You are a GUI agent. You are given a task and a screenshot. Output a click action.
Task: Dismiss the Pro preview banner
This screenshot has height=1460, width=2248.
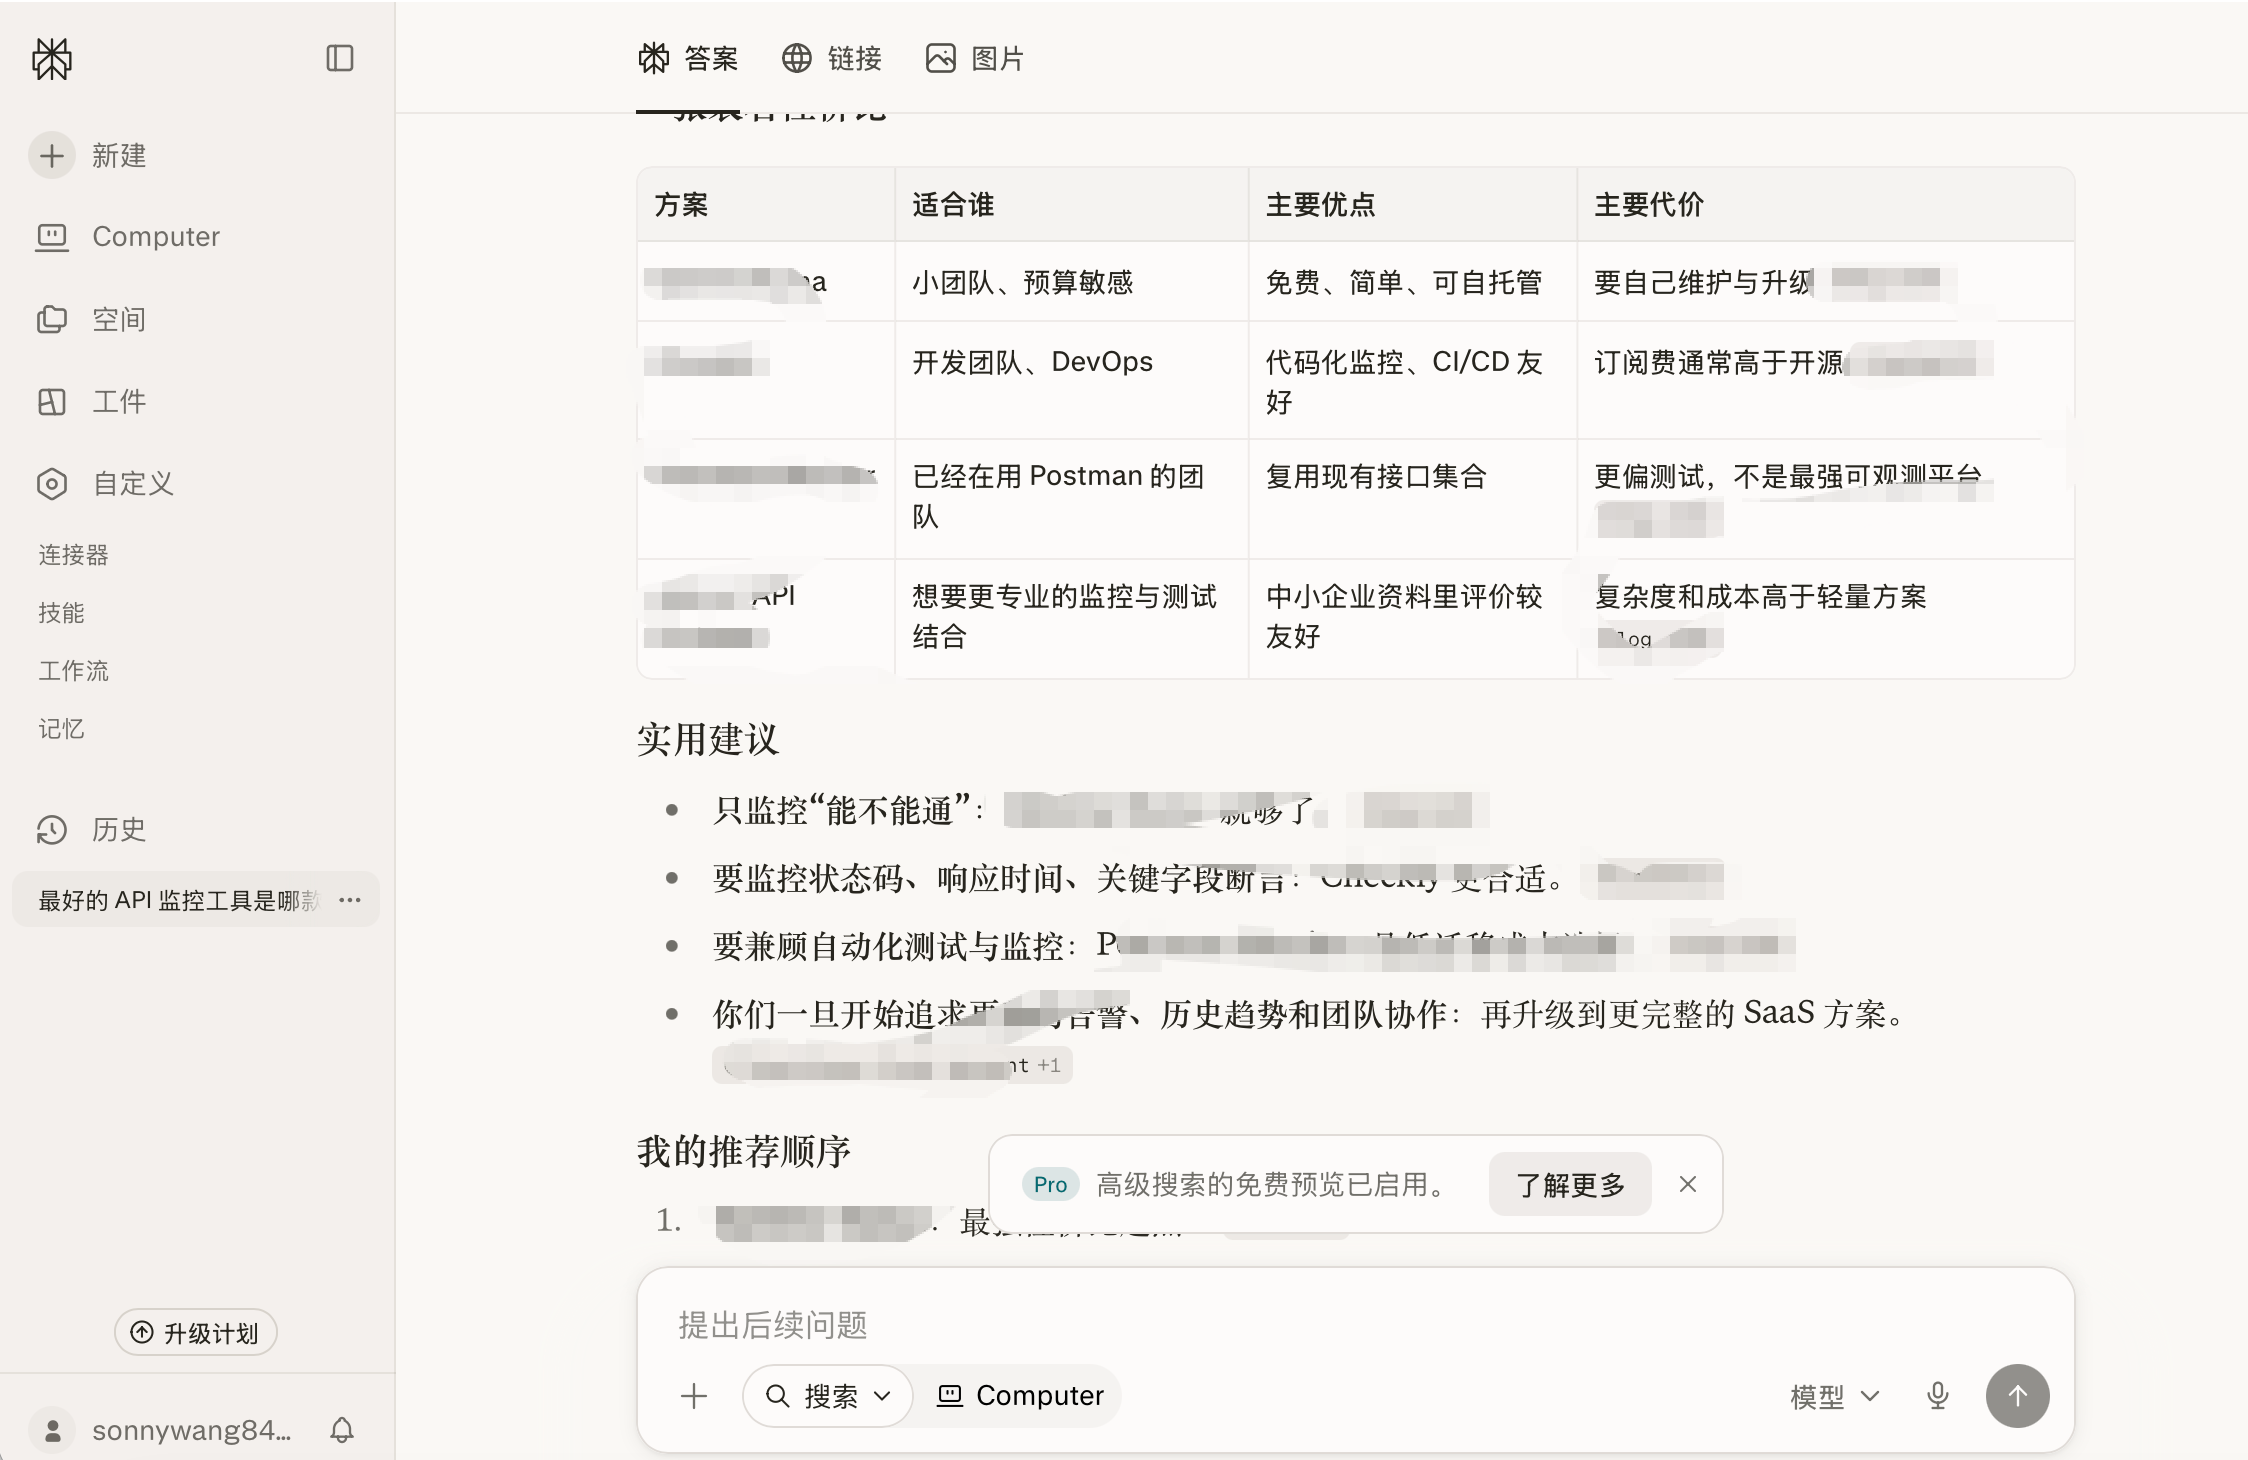pyautogui.click(x=1688, y=1184)
